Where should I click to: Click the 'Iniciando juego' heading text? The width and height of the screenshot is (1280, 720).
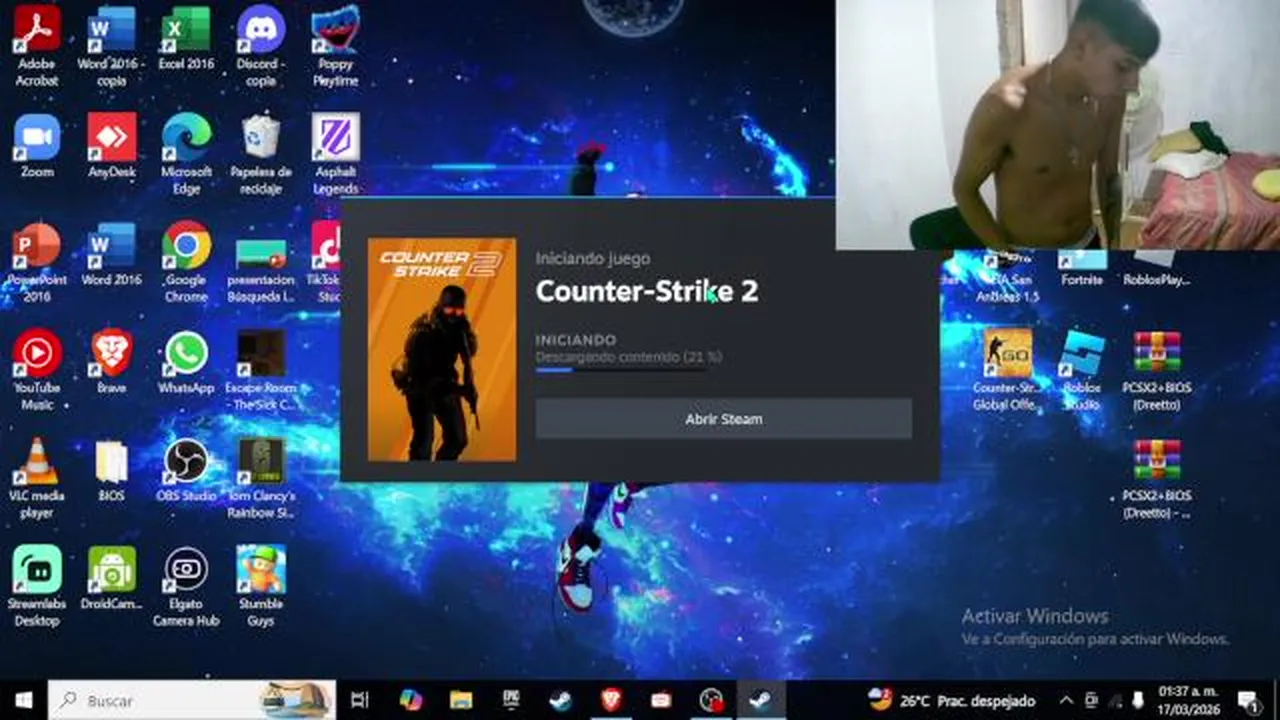click(x=593, y=258)
